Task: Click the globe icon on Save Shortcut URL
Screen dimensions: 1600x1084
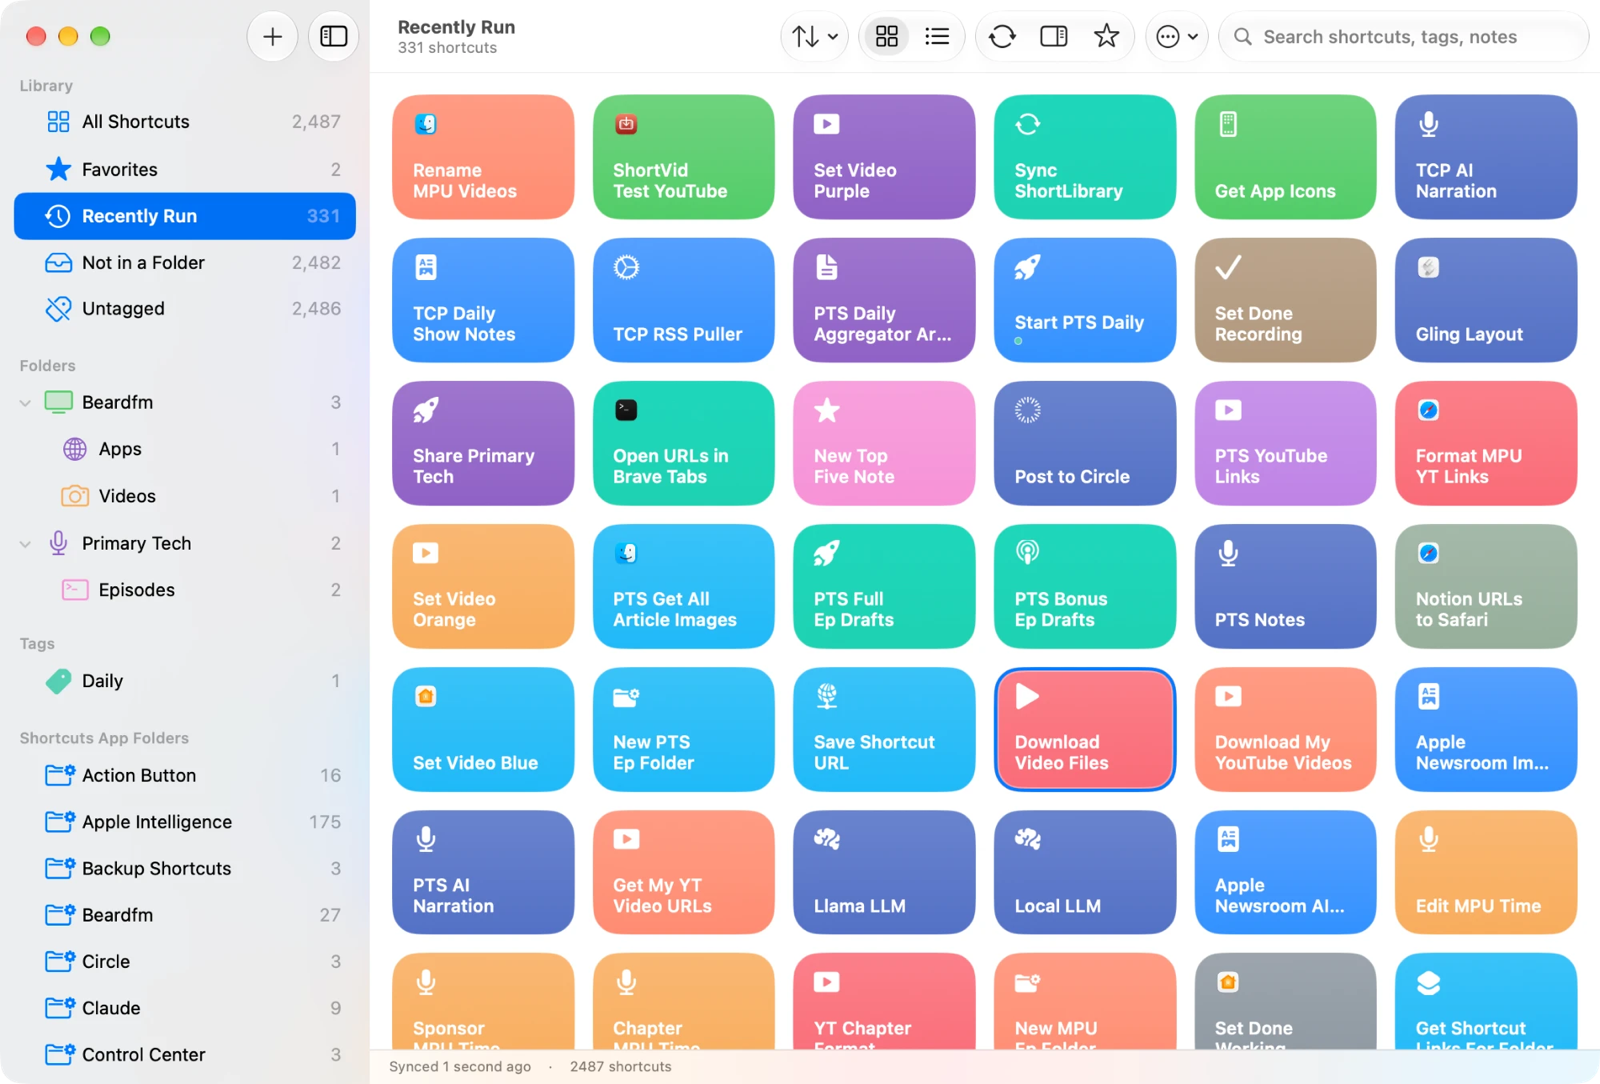Action: pyautogui.click(x=827, y=696)
